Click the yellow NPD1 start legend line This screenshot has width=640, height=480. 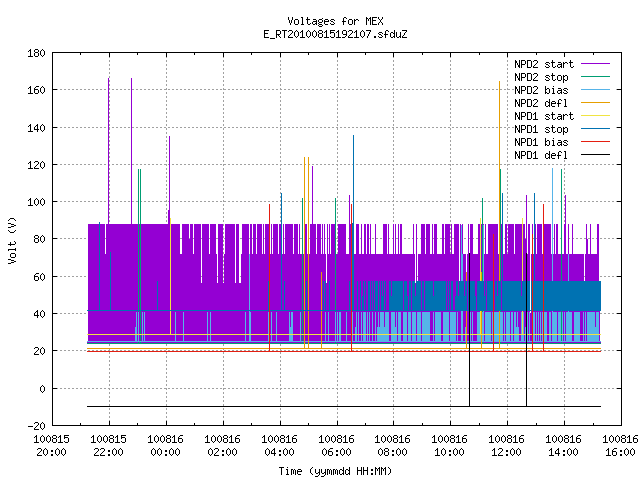(595, 116)
